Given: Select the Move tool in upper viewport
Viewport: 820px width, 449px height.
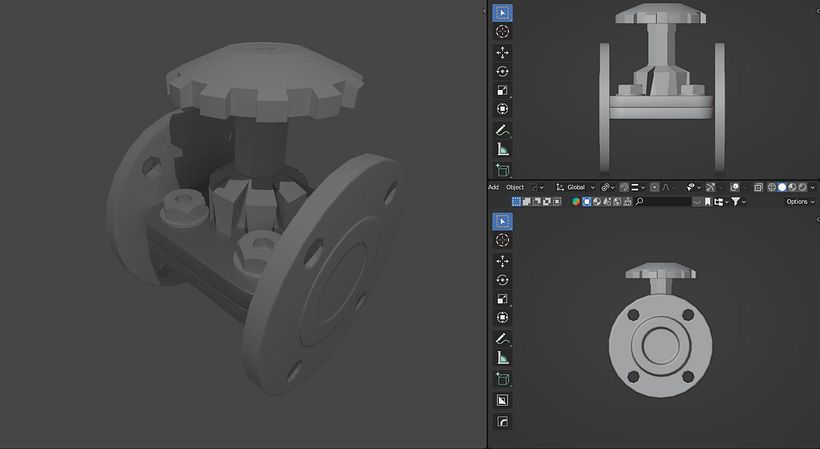Looking at the screenshot, I should (x=502, y=53).
